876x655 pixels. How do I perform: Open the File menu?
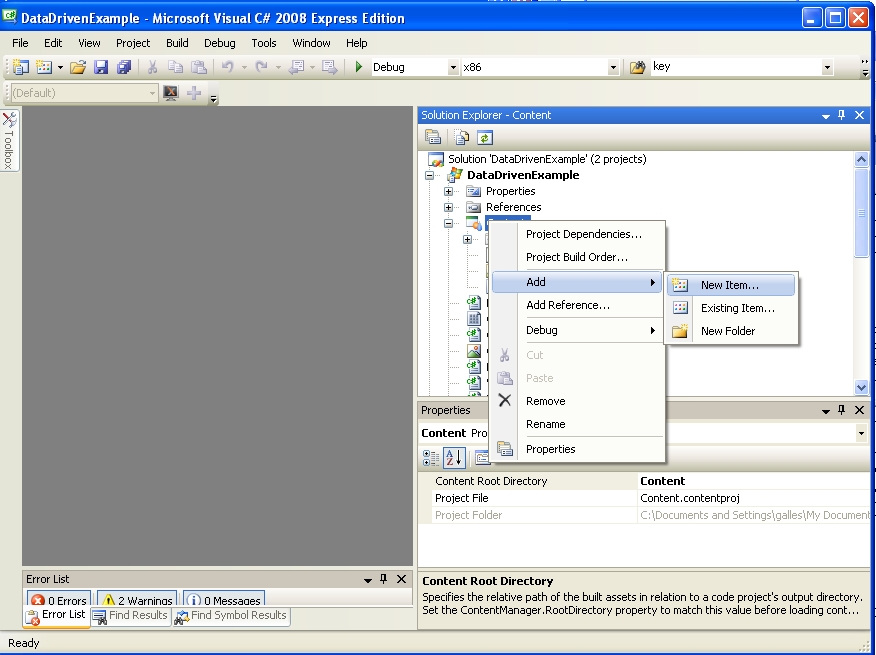[x=20, y=43]
